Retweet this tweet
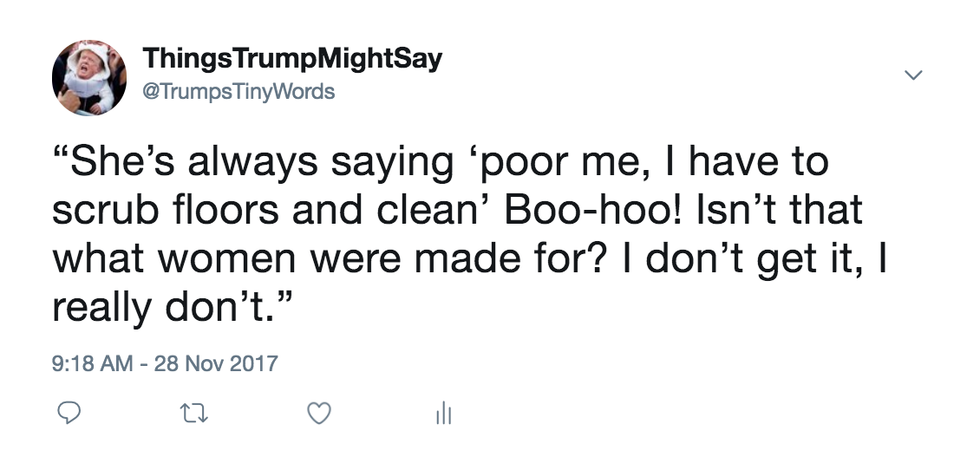This screenshot has height=470, width=980. (x=189, y=412)
